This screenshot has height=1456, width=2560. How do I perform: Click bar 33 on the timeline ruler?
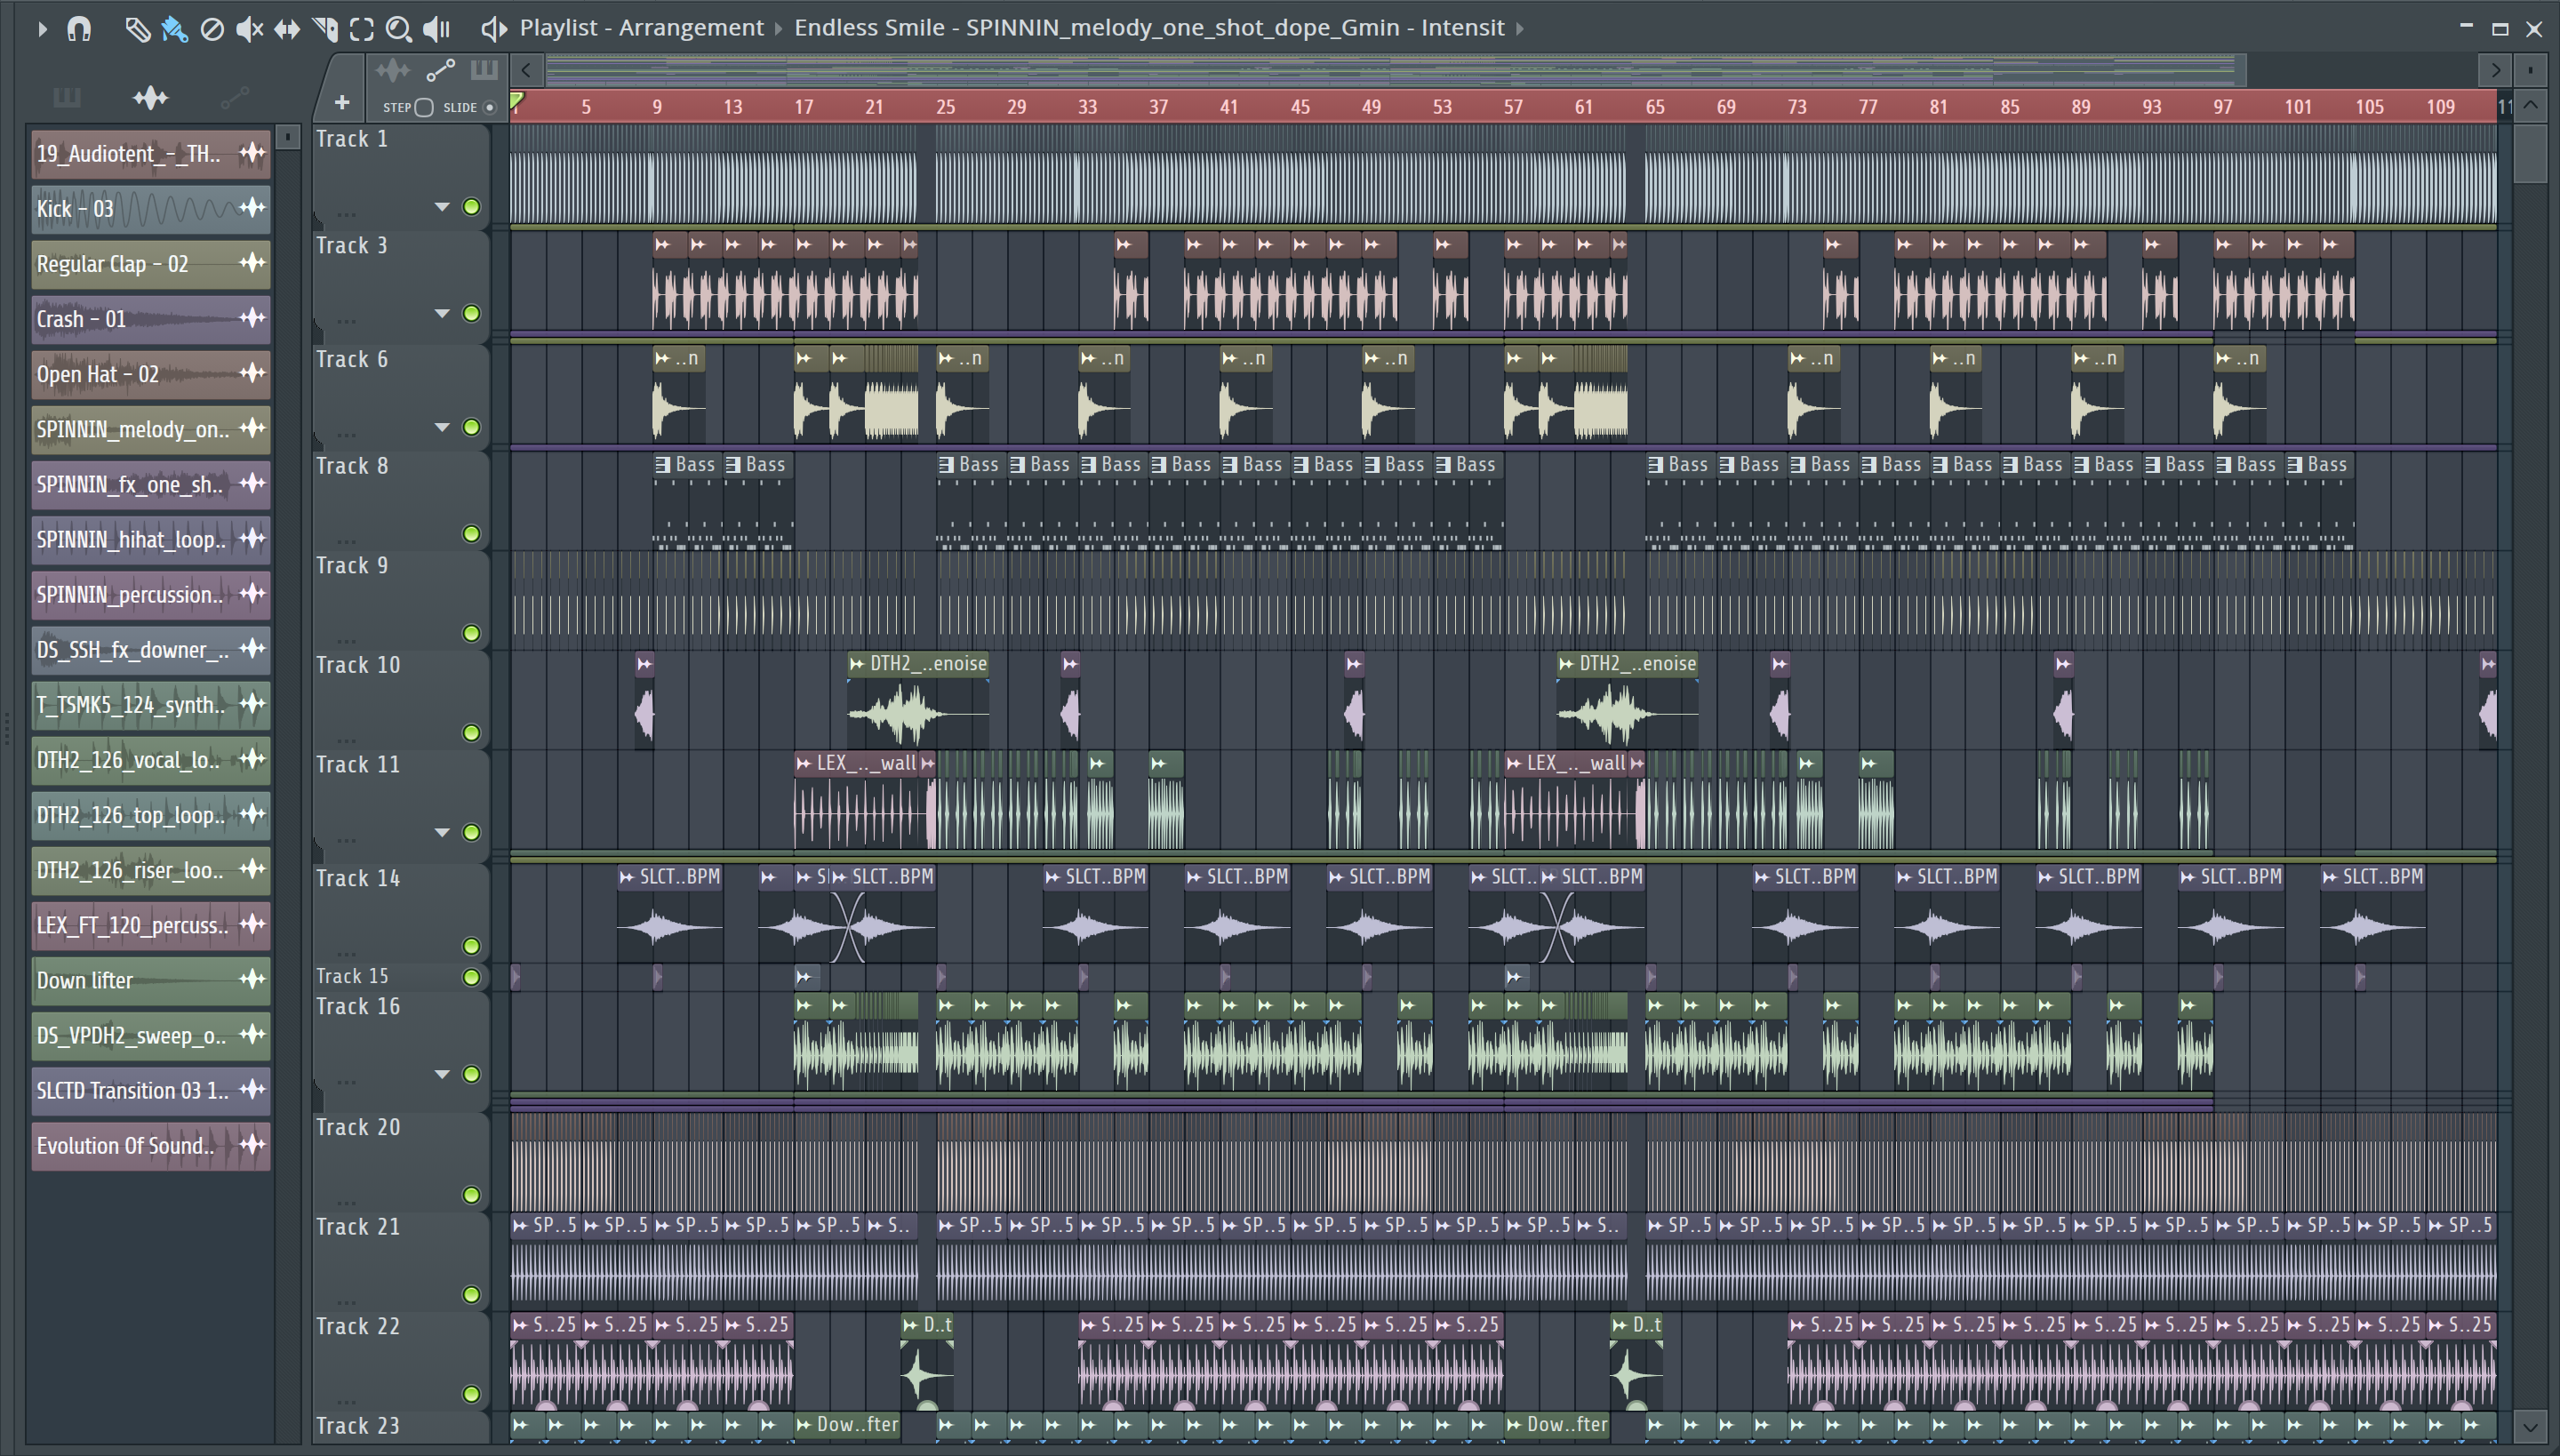tap(1087, 107)
